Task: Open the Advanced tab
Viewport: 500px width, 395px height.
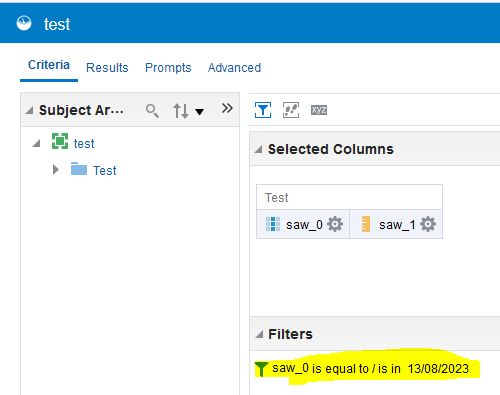Action: point(234,68)
